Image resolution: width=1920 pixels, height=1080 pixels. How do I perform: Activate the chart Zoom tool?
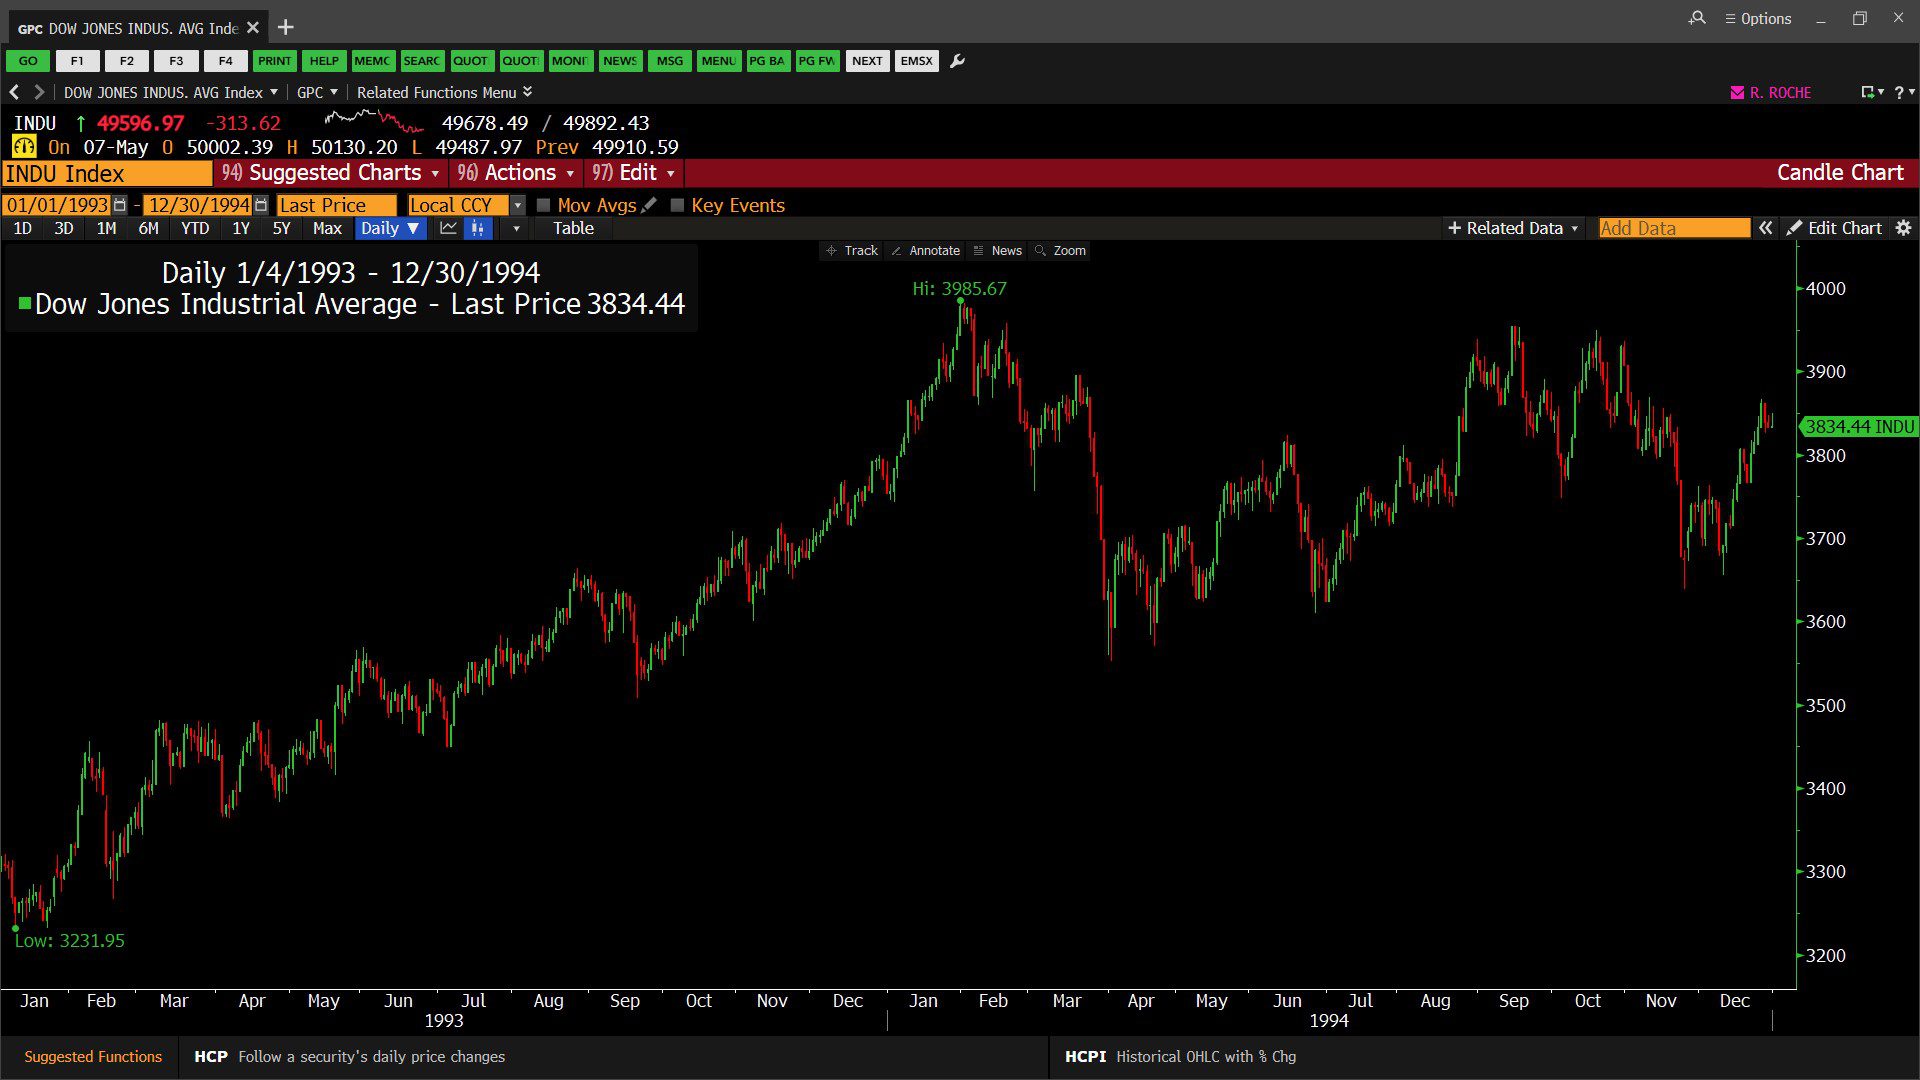point(1061,250)
